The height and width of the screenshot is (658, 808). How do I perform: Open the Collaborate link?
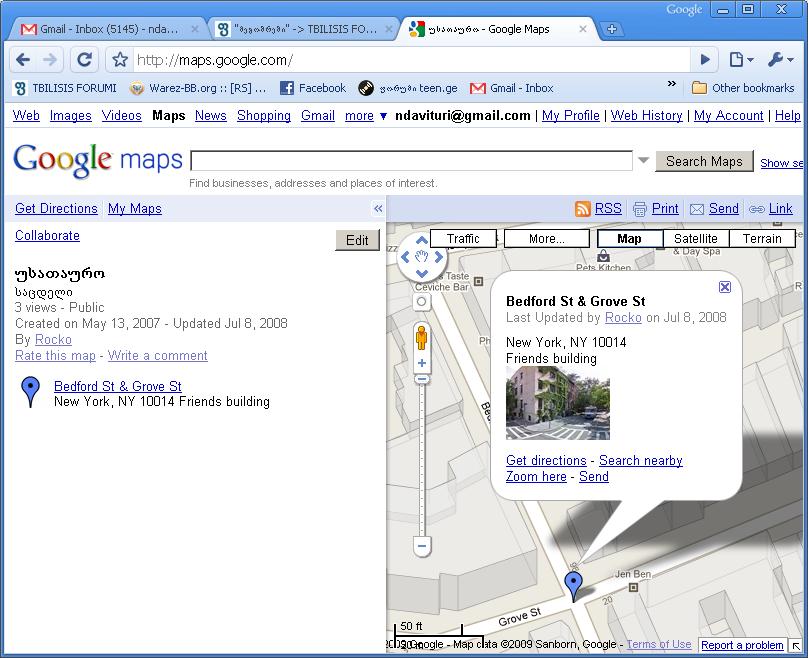pyautogui.click(x=47, y=235)
